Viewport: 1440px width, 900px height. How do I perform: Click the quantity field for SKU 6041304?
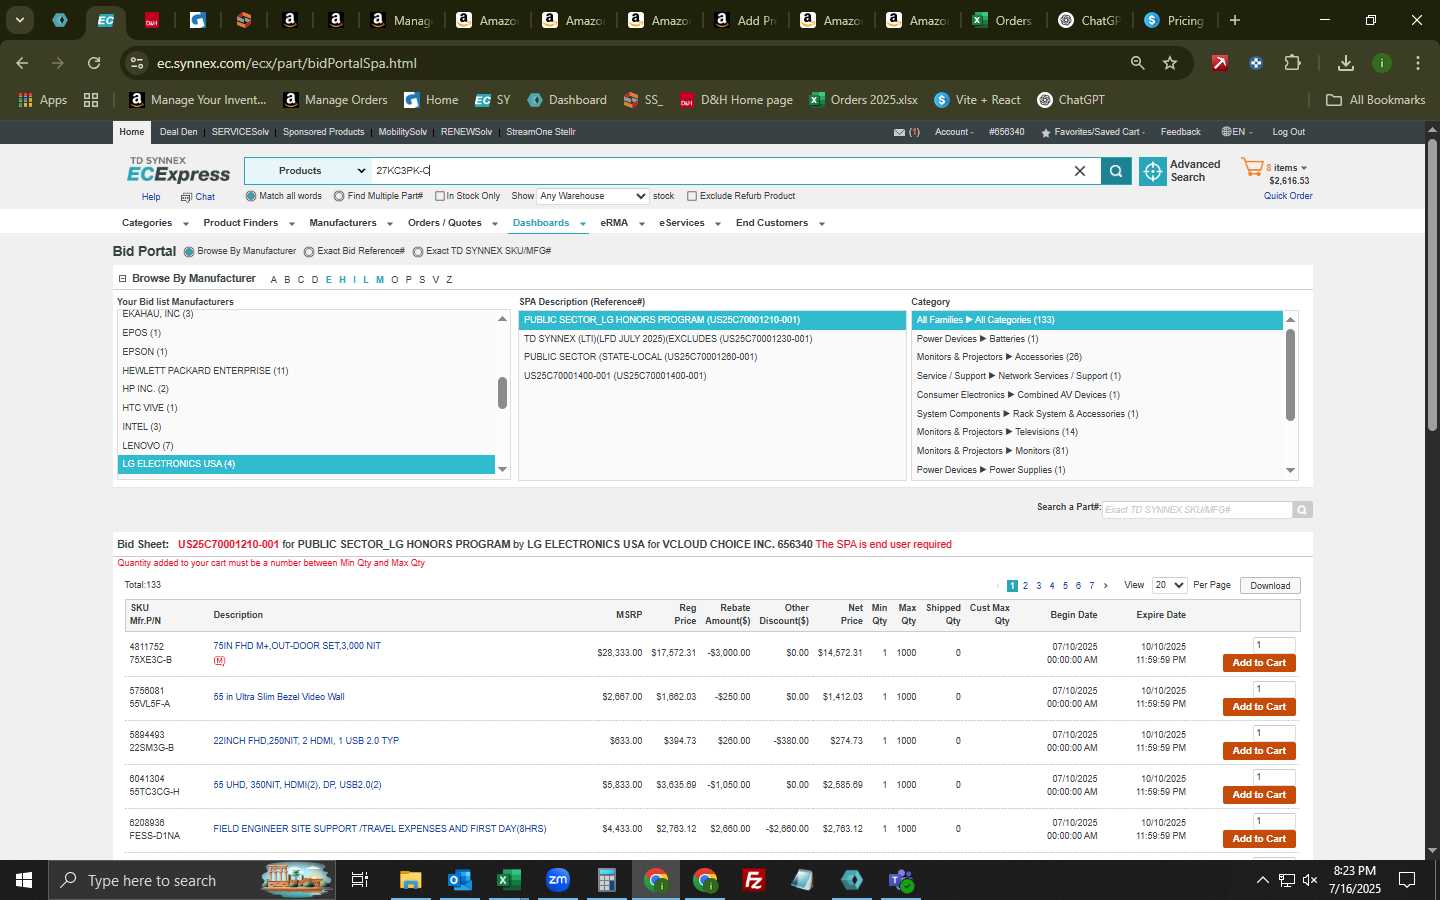tap(1274, 777)
